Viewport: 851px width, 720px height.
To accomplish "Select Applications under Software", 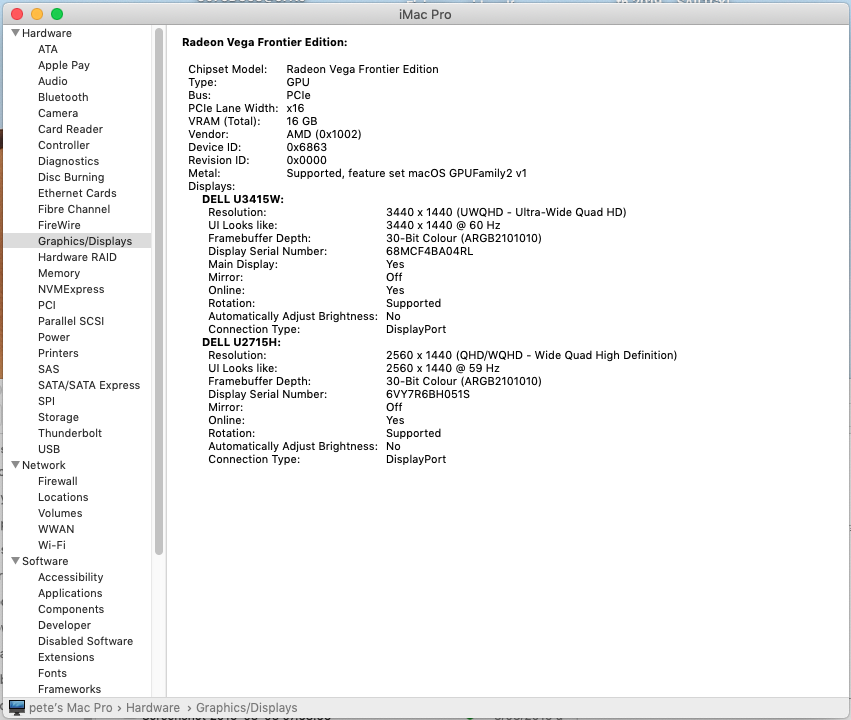I will (x=70, y=593).
